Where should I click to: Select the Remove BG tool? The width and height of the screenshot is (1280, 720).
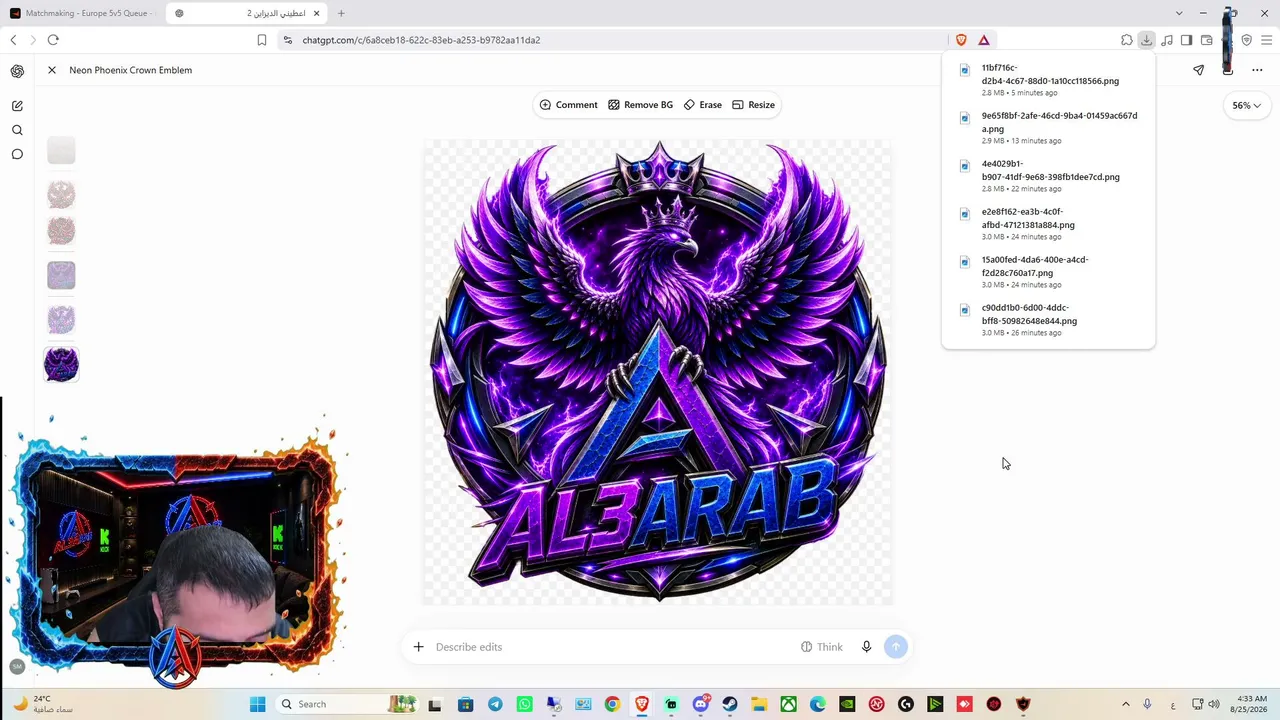640,105
